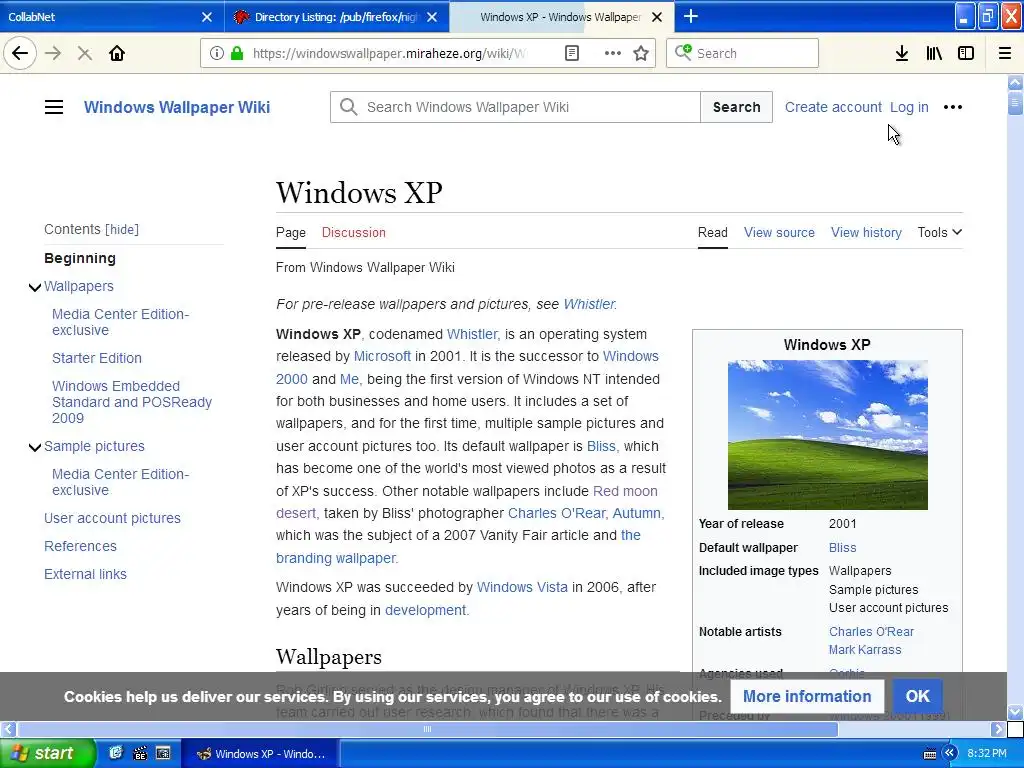Click the 8:32 PM system clock

coord(987,754)
